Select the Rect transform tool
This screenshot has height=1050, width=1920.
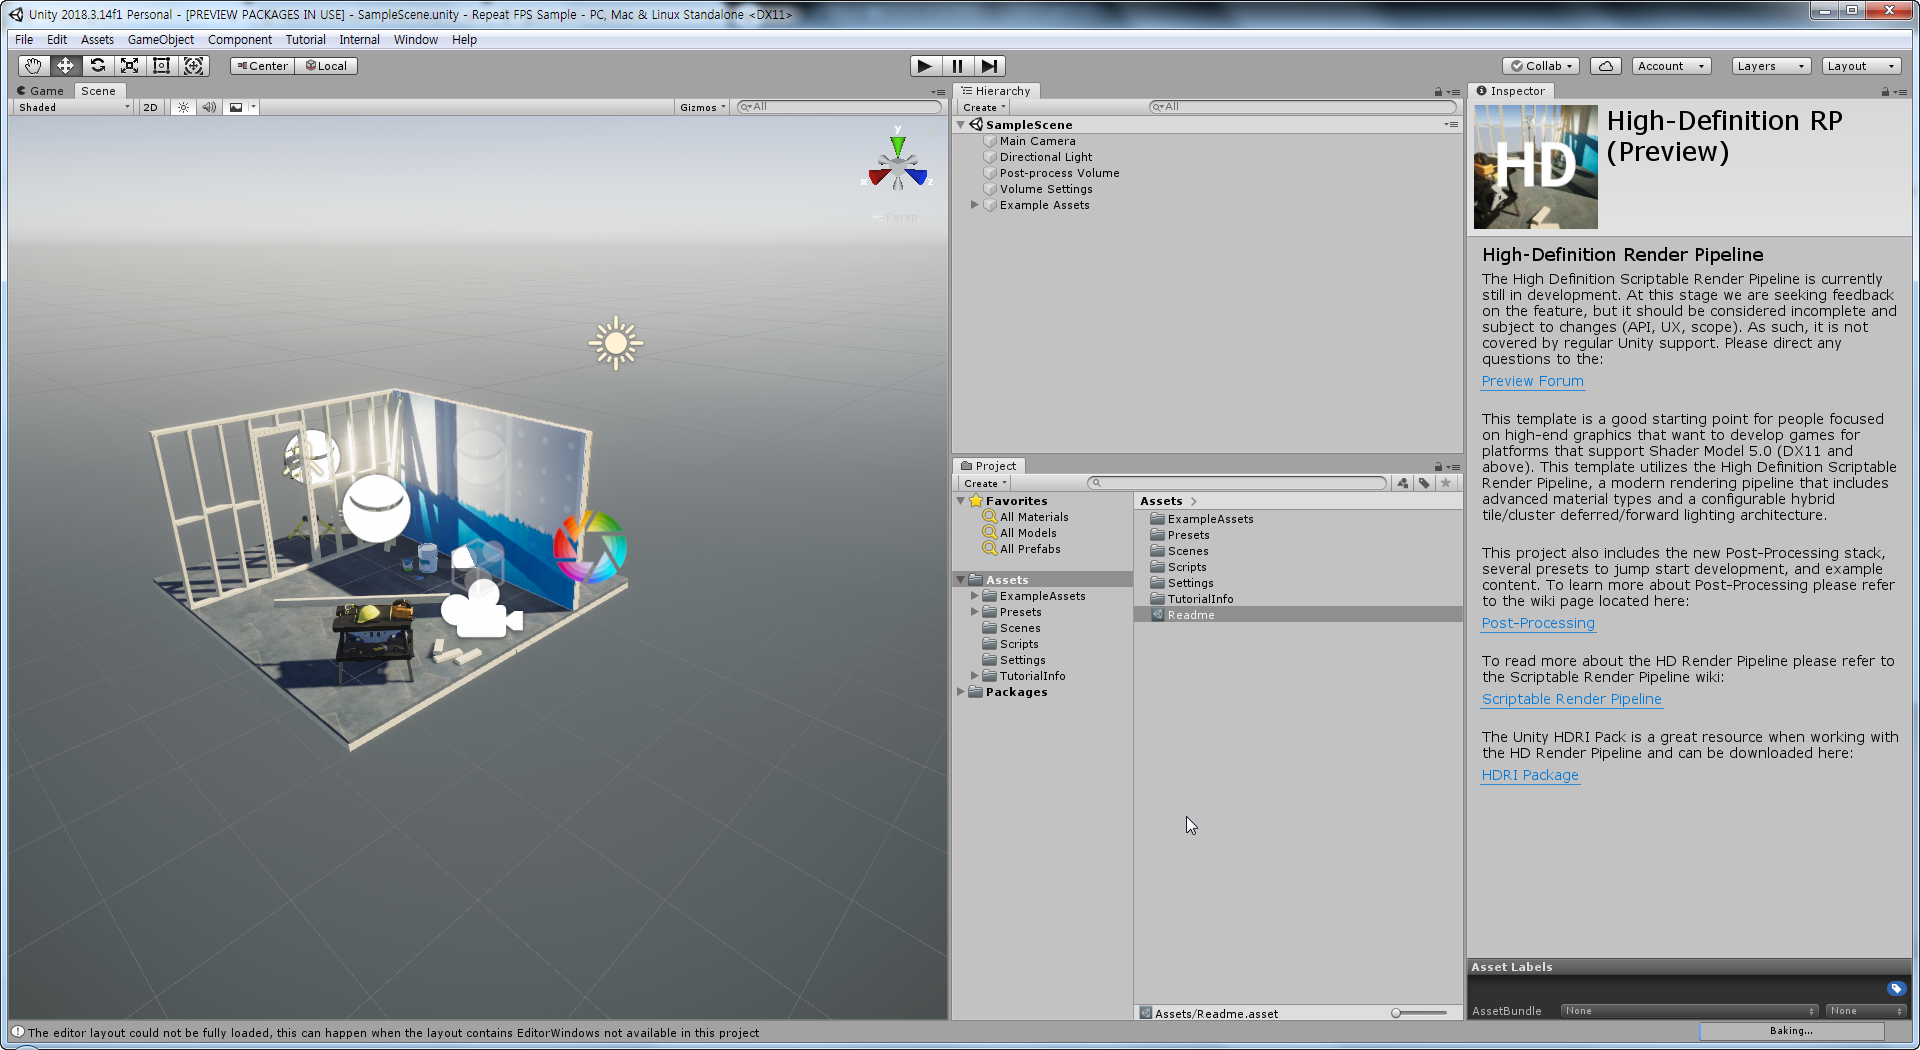pos(161,66)
